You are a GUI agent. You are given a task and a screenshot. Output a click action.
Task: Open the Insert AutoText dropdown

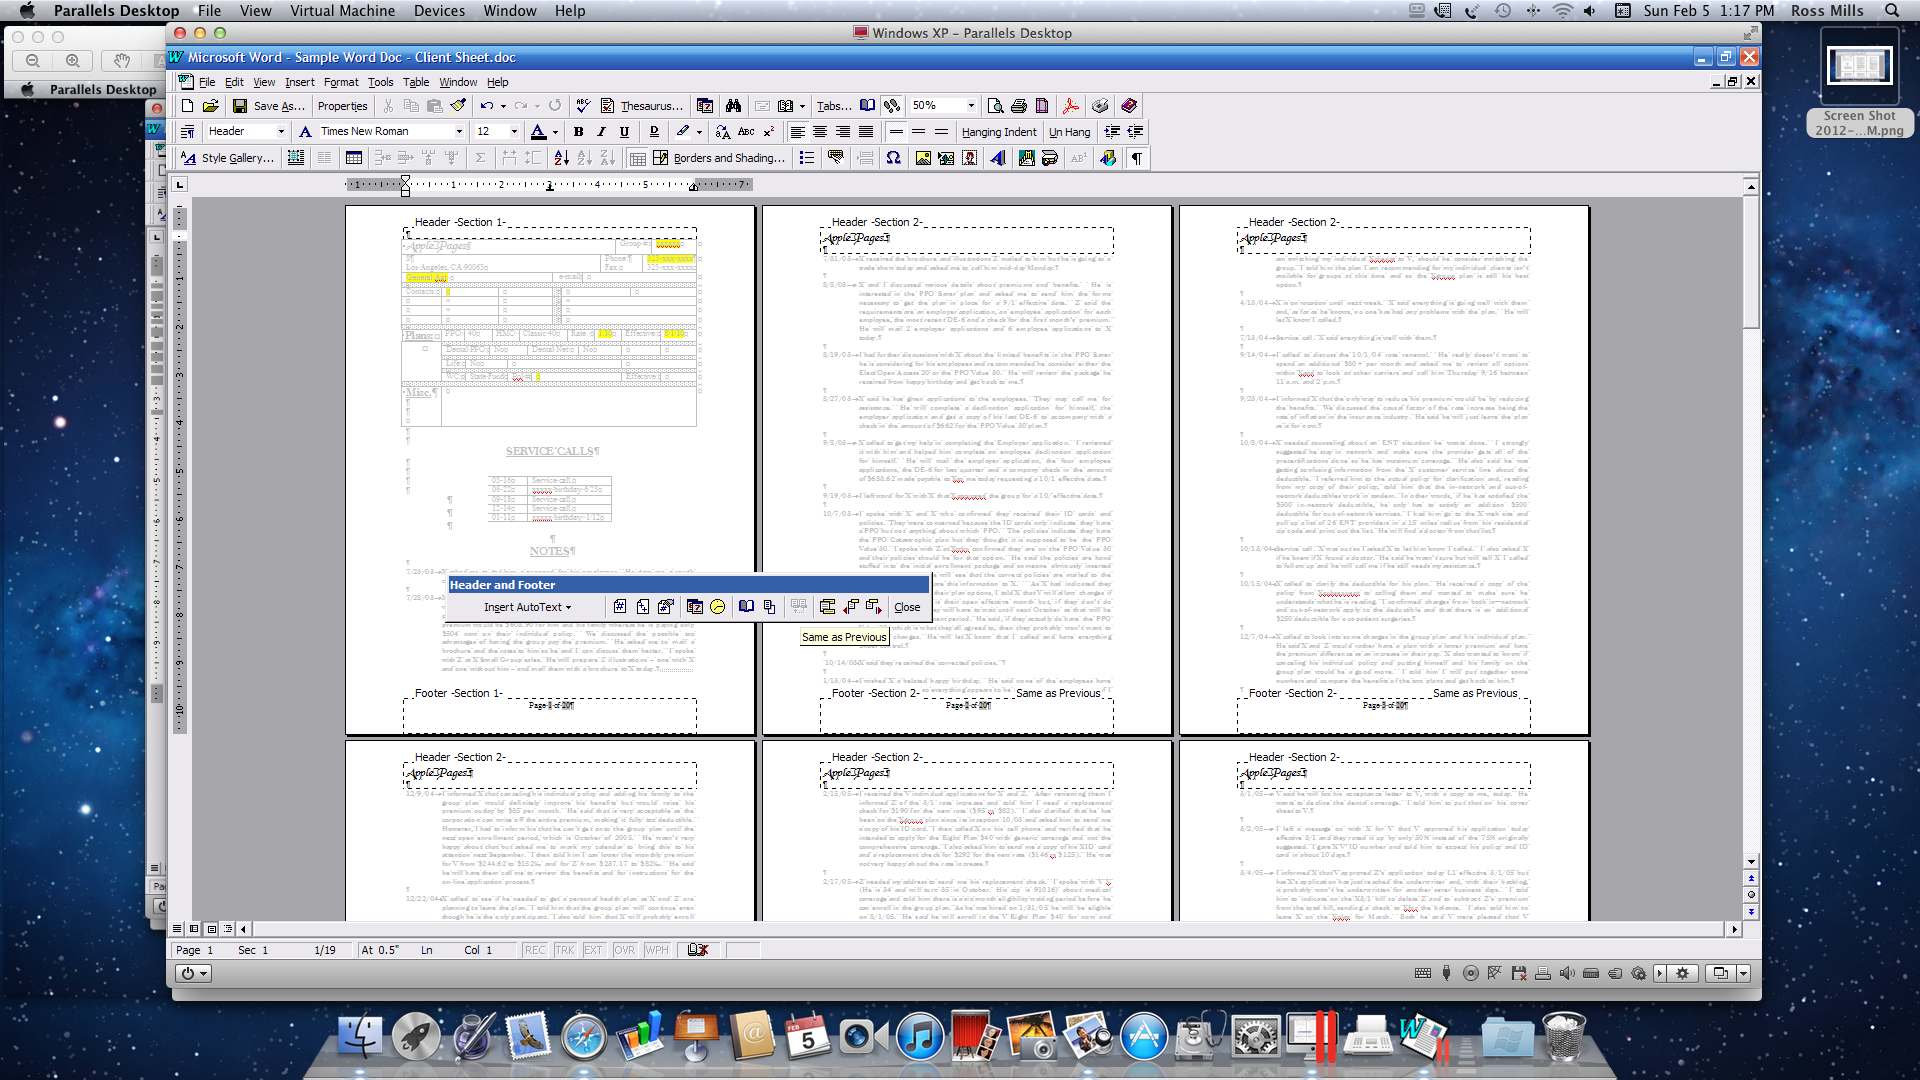pyautogui.click(x=527, y=607)
